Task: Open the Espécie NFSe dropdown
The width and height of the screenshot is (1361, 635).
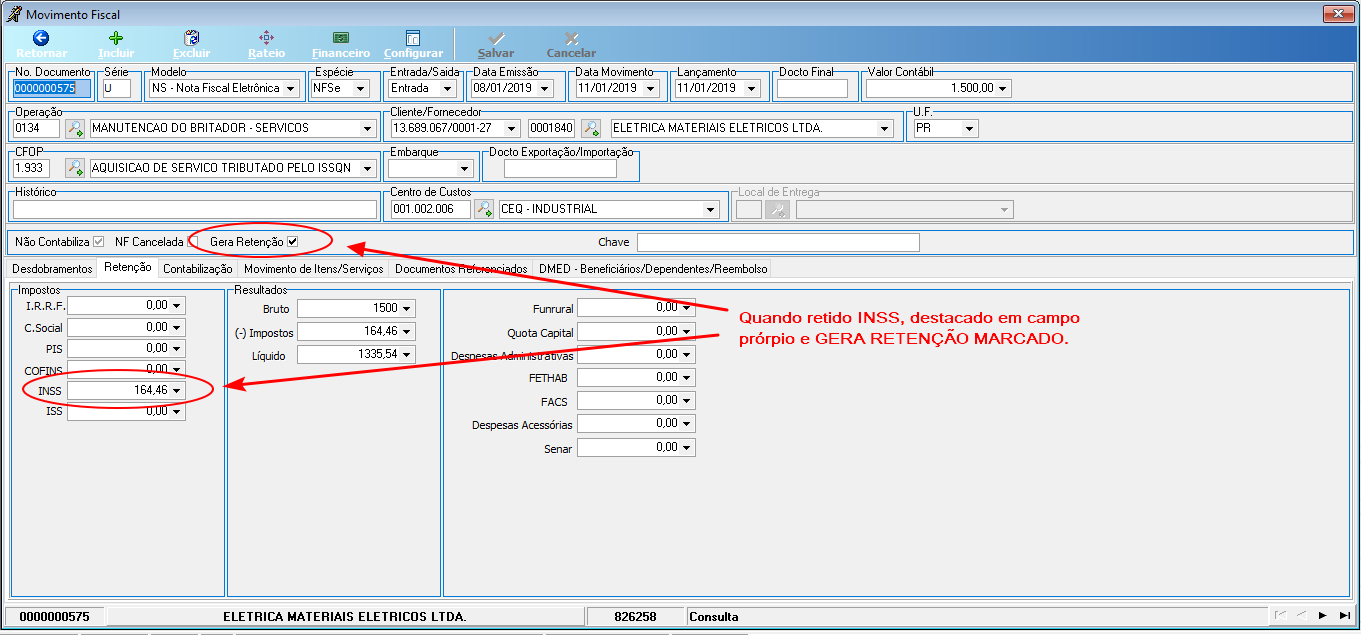Action: coord(362,88)
